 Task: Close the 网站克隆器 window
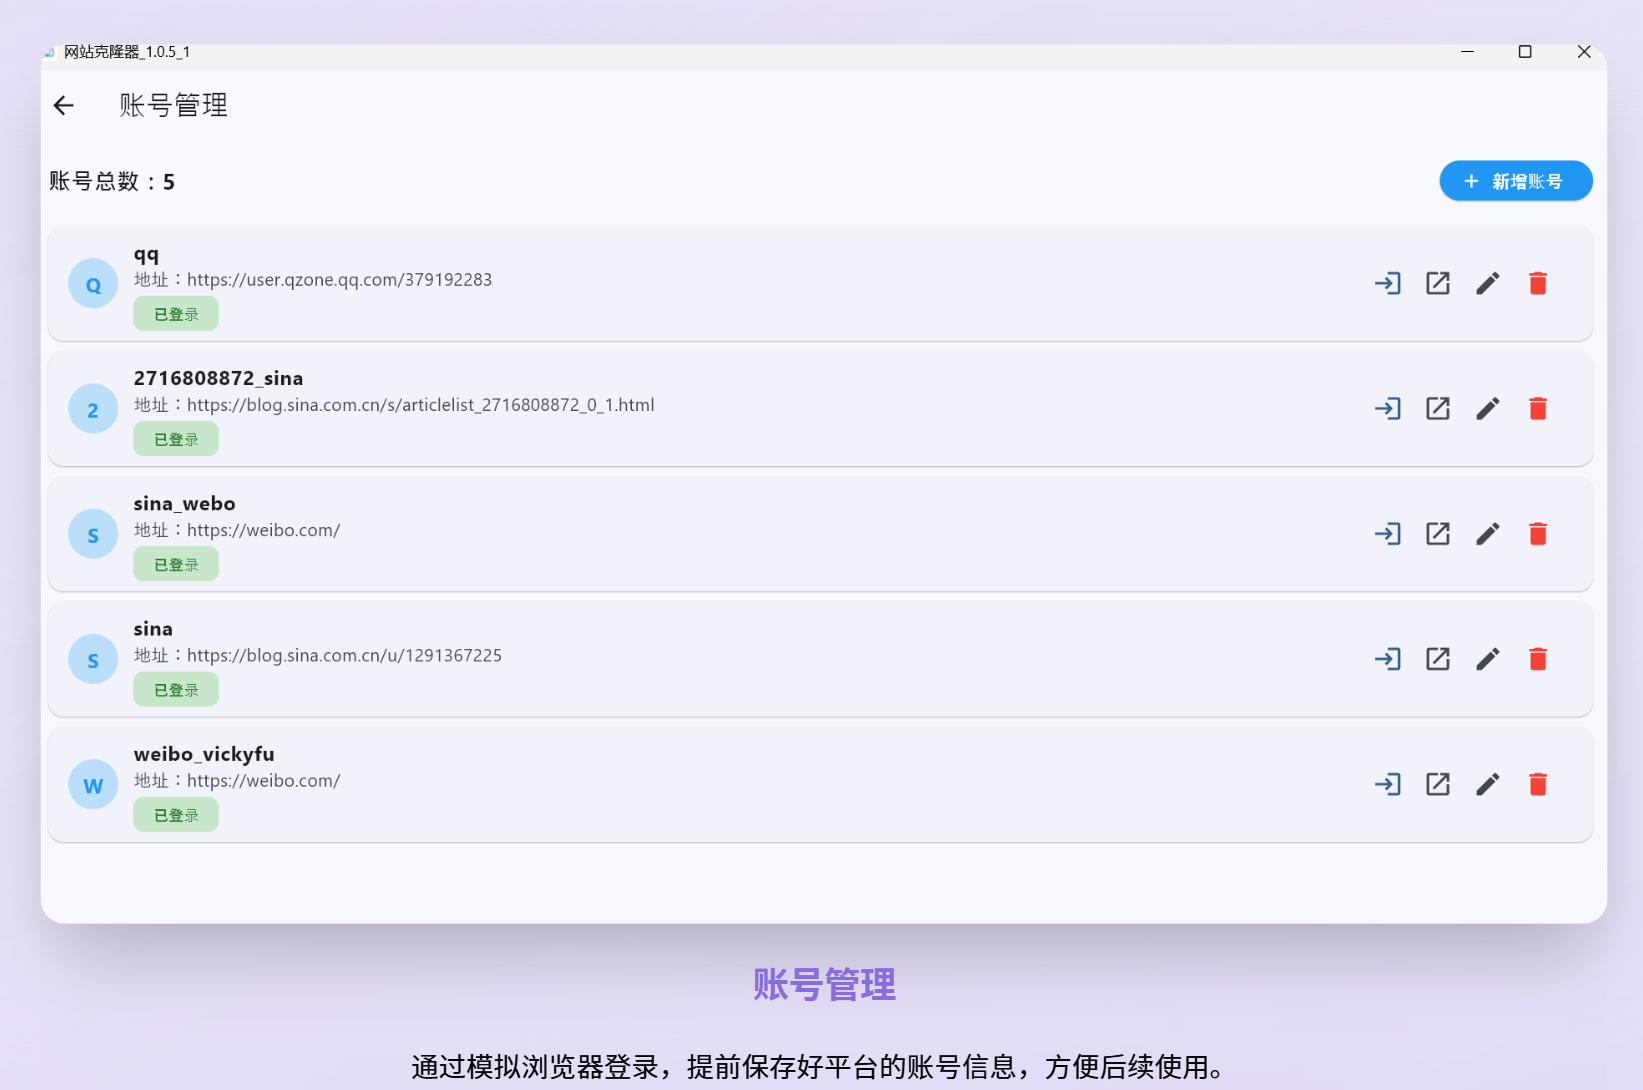(1584, 52)
